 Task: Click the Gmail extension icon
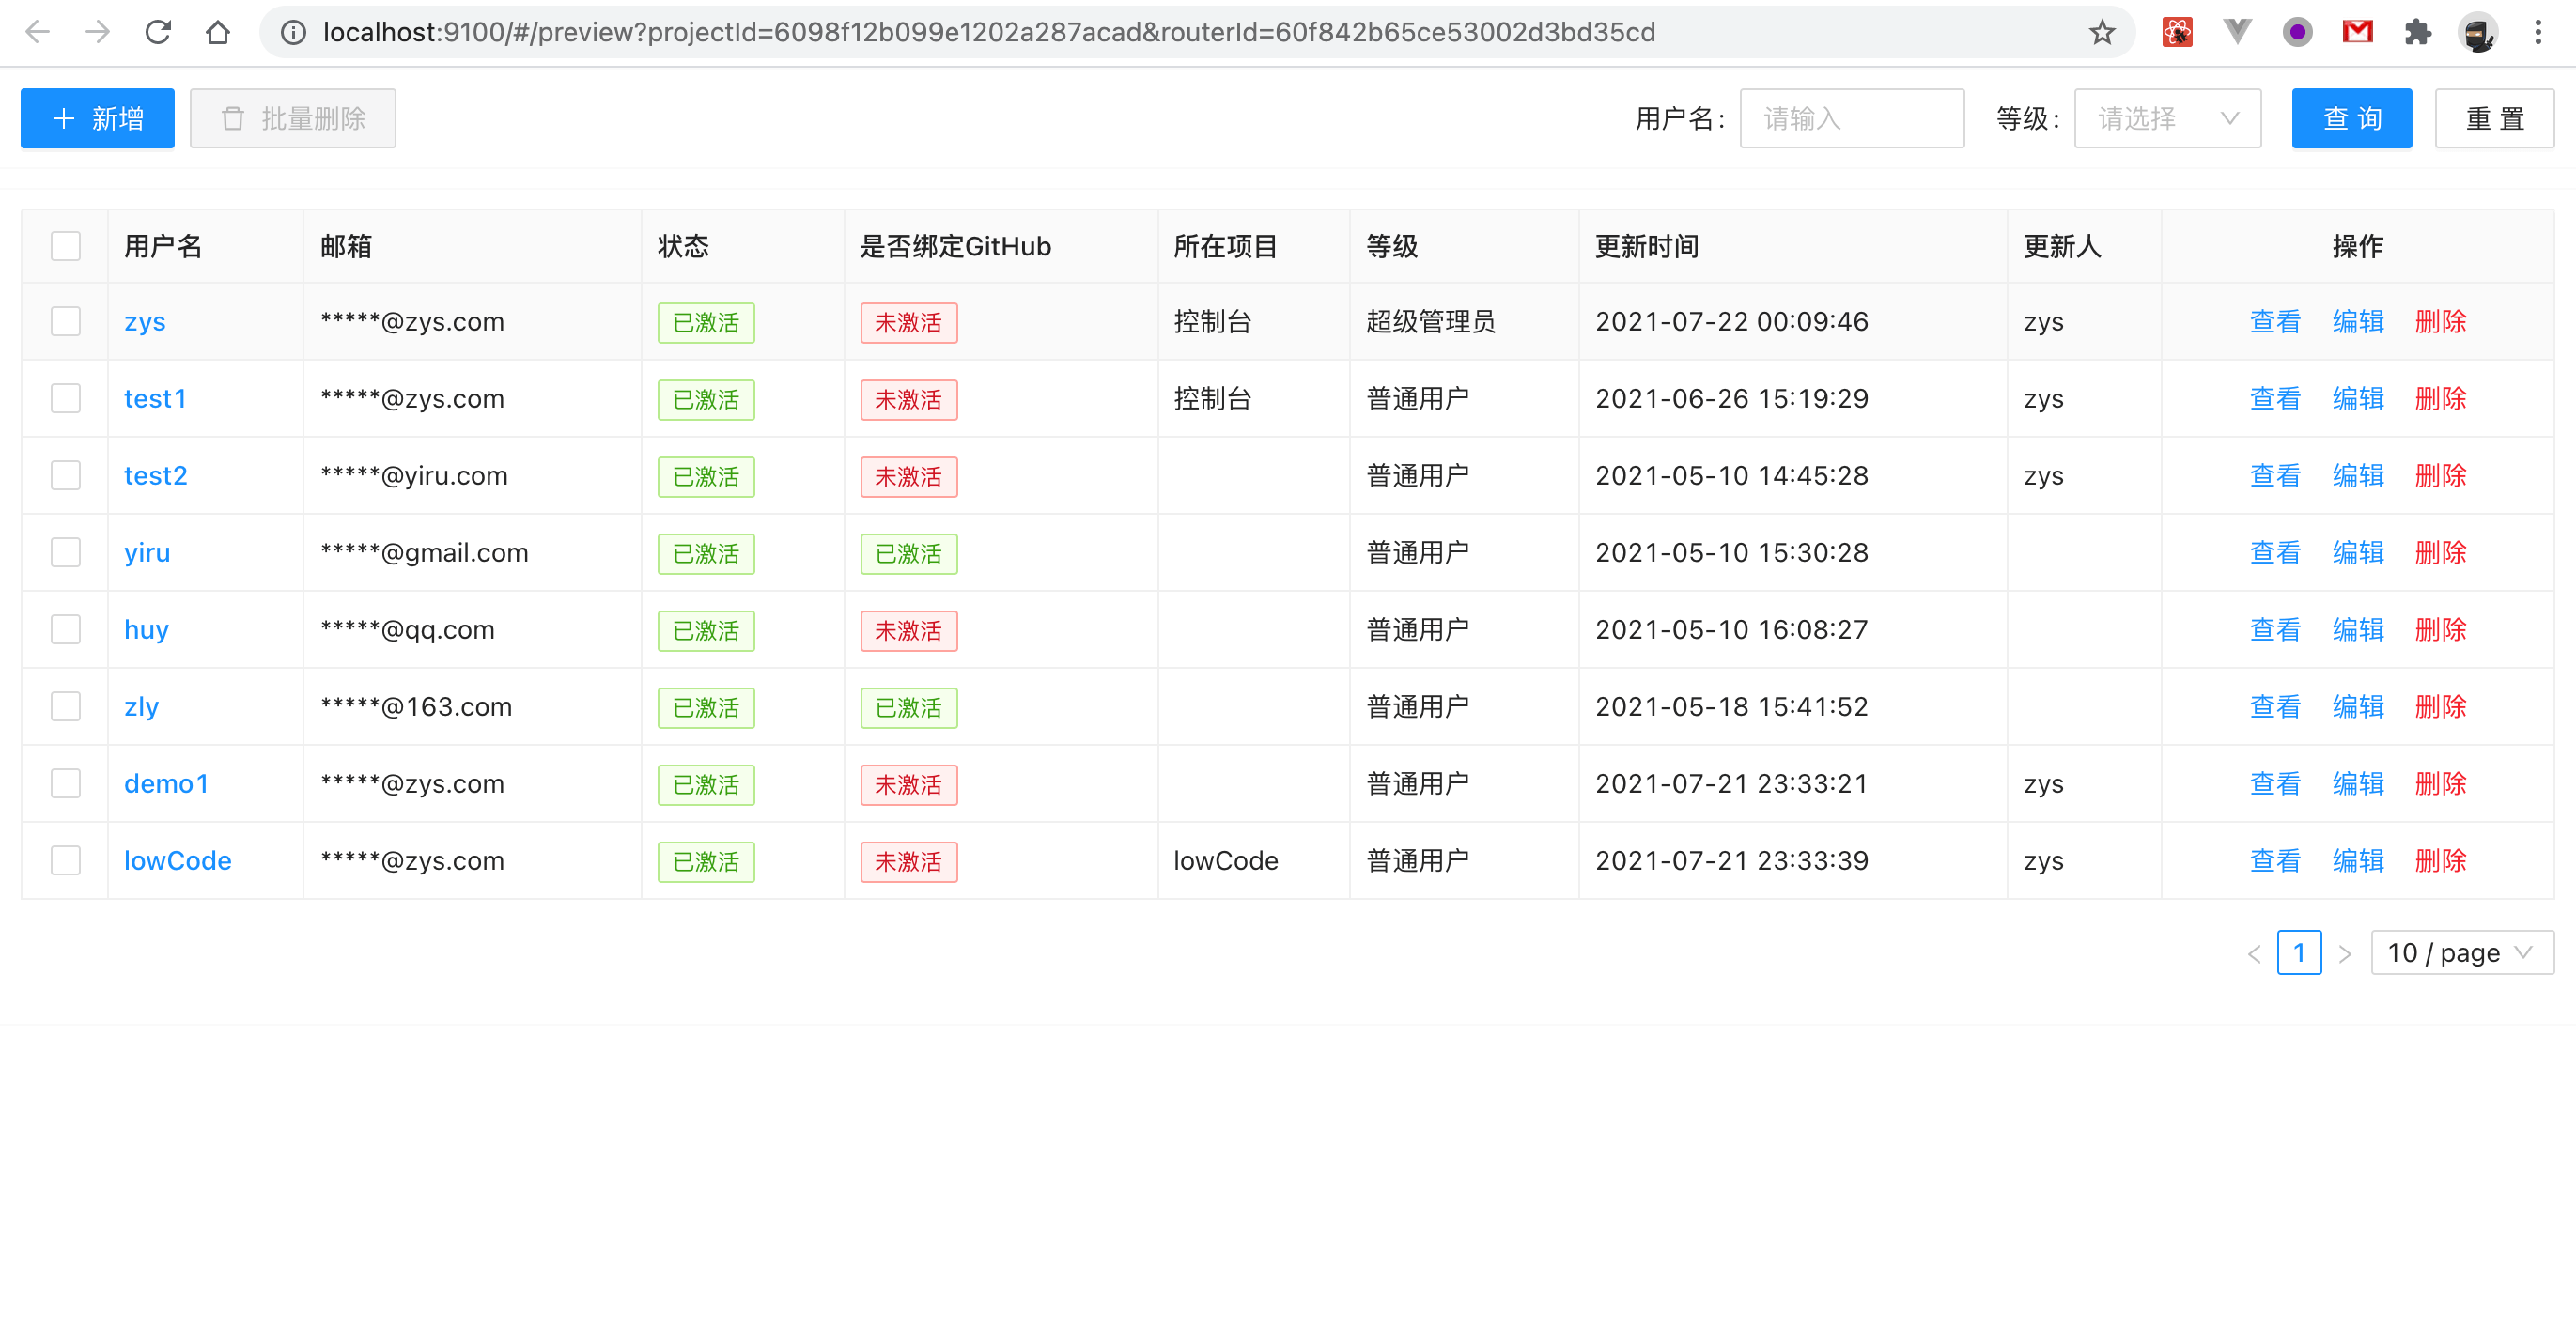[2357, 32]
